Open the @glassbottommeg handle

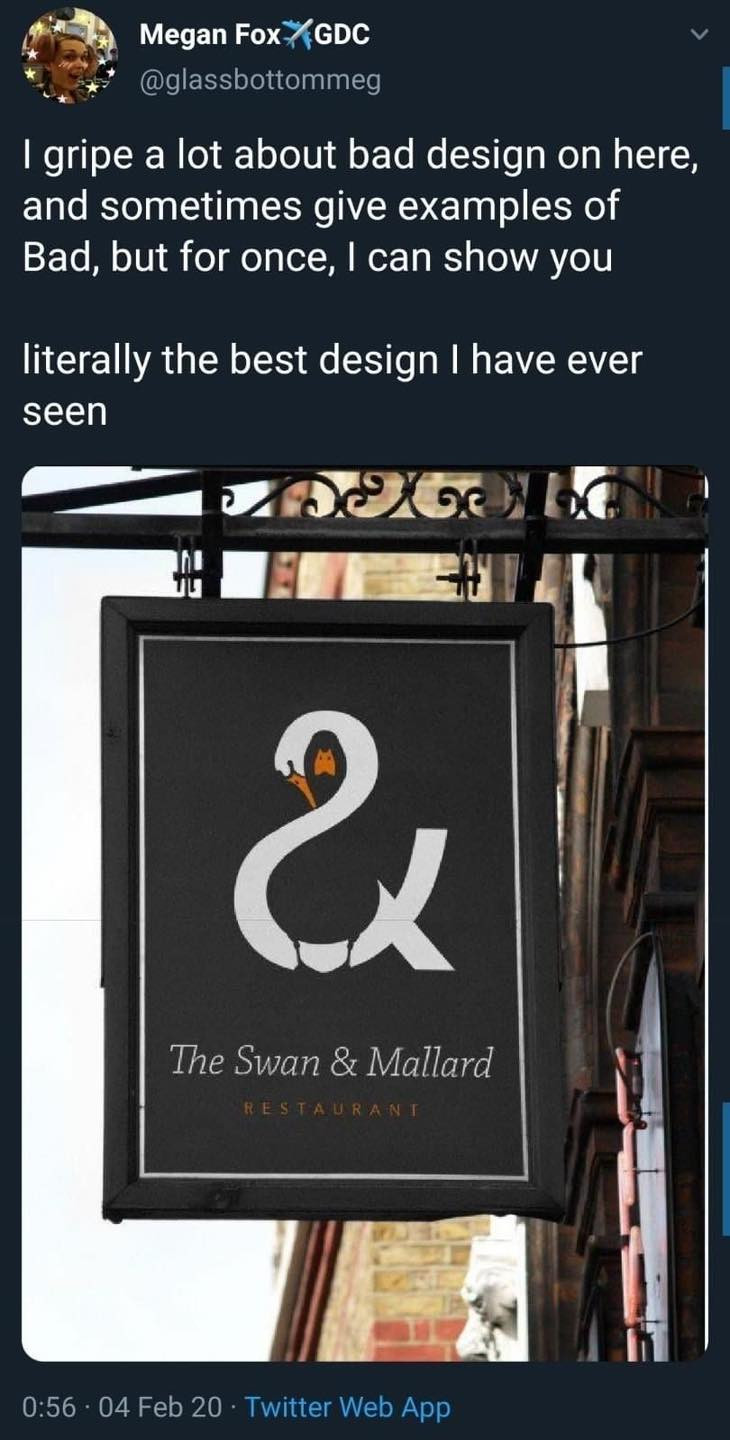pyautogui.click(x=260, y=80)
